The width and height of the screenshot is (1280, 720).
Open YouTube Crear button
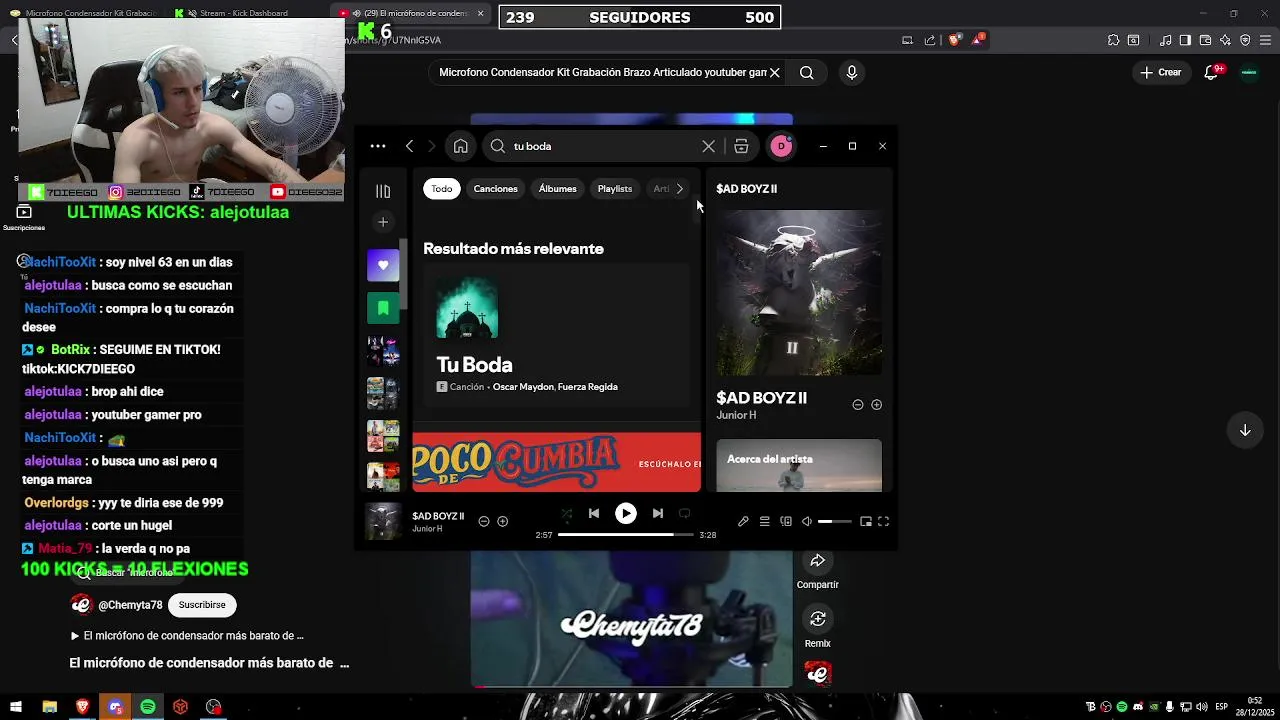1161,72
